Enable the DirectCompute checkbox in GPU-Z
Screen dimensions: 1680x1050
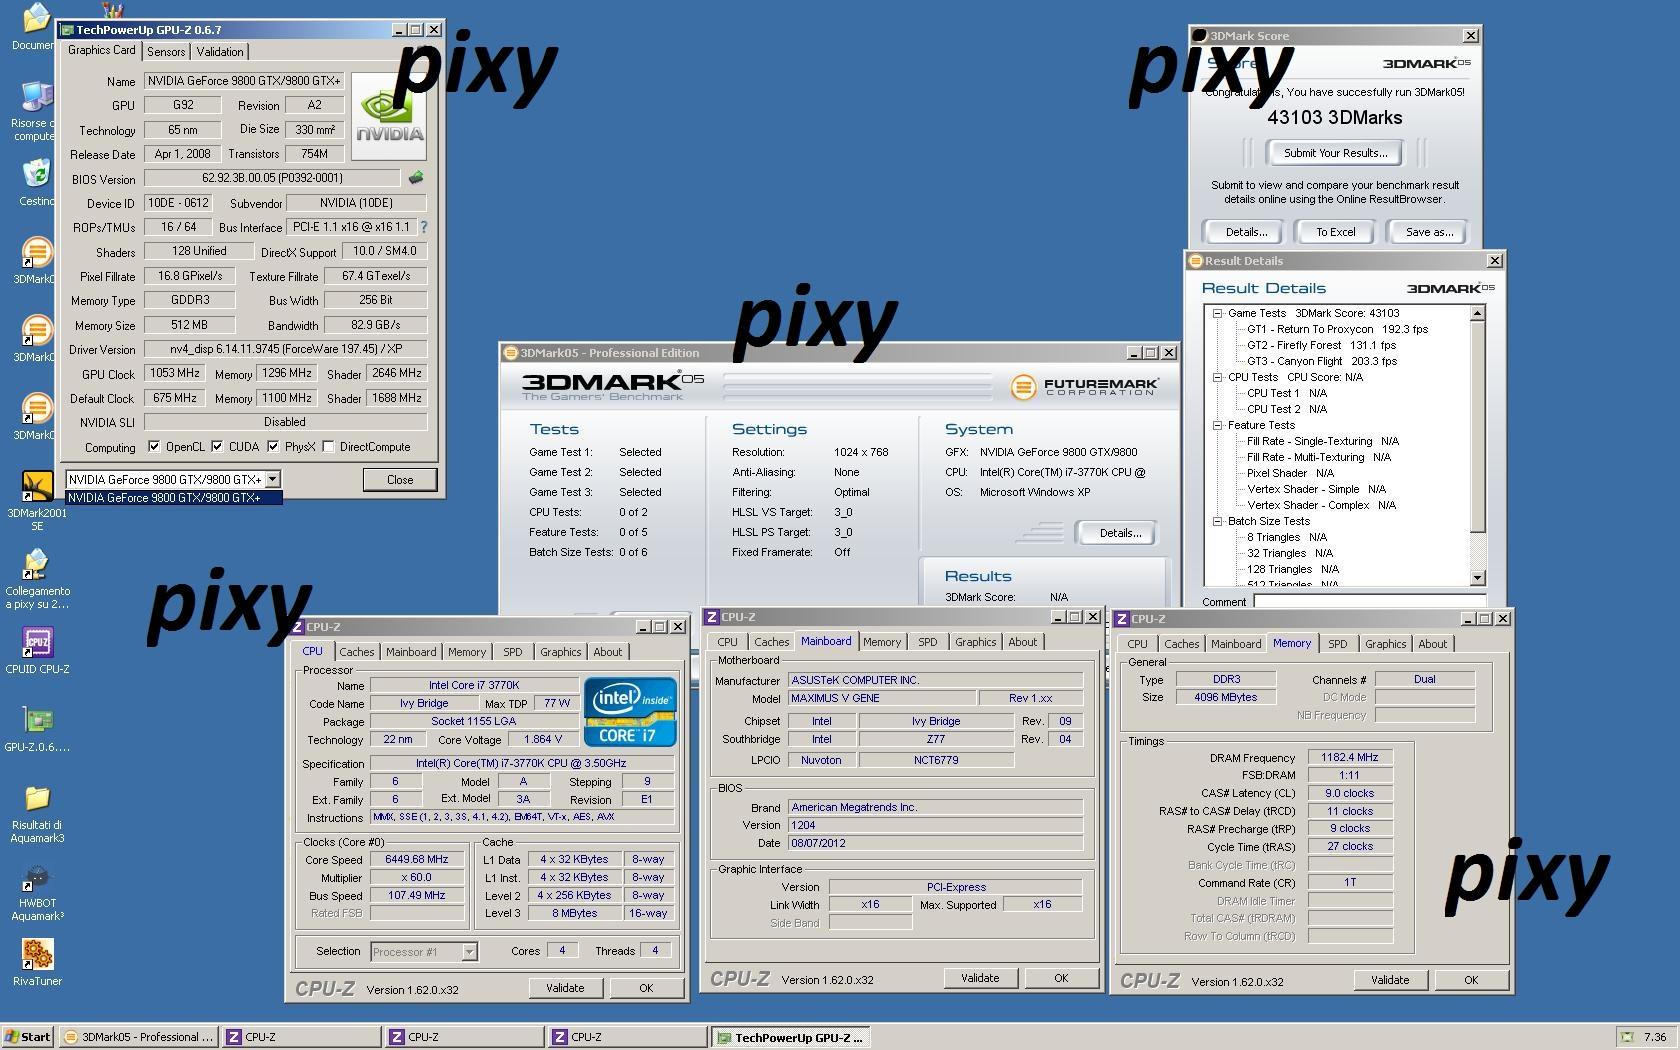pyautogui.click(x=328, y=447)
